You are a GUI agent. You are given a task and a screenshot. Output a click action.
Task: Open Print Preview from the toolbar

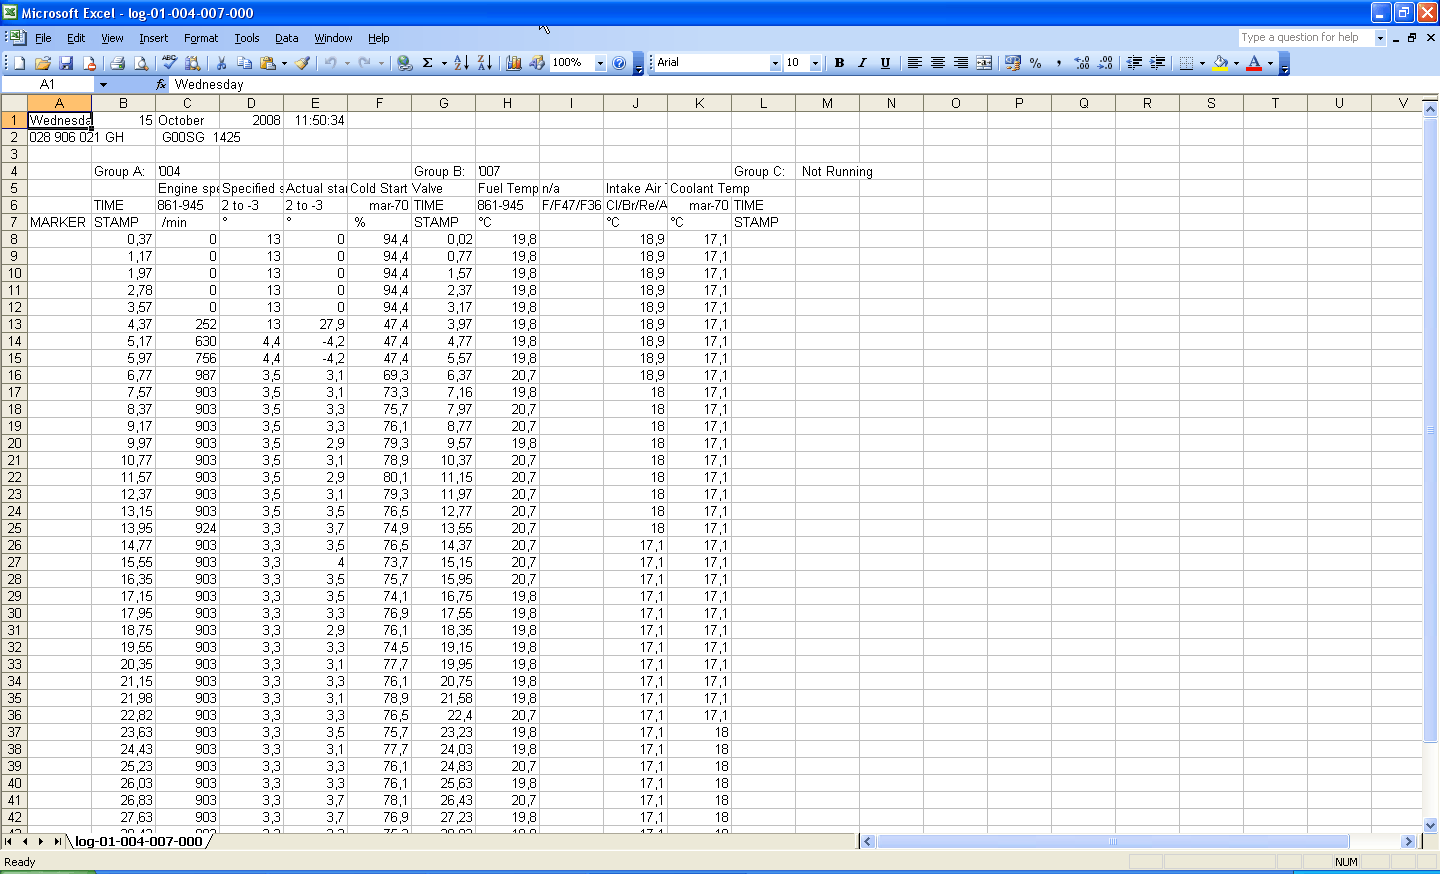click(x=141, y=63)
